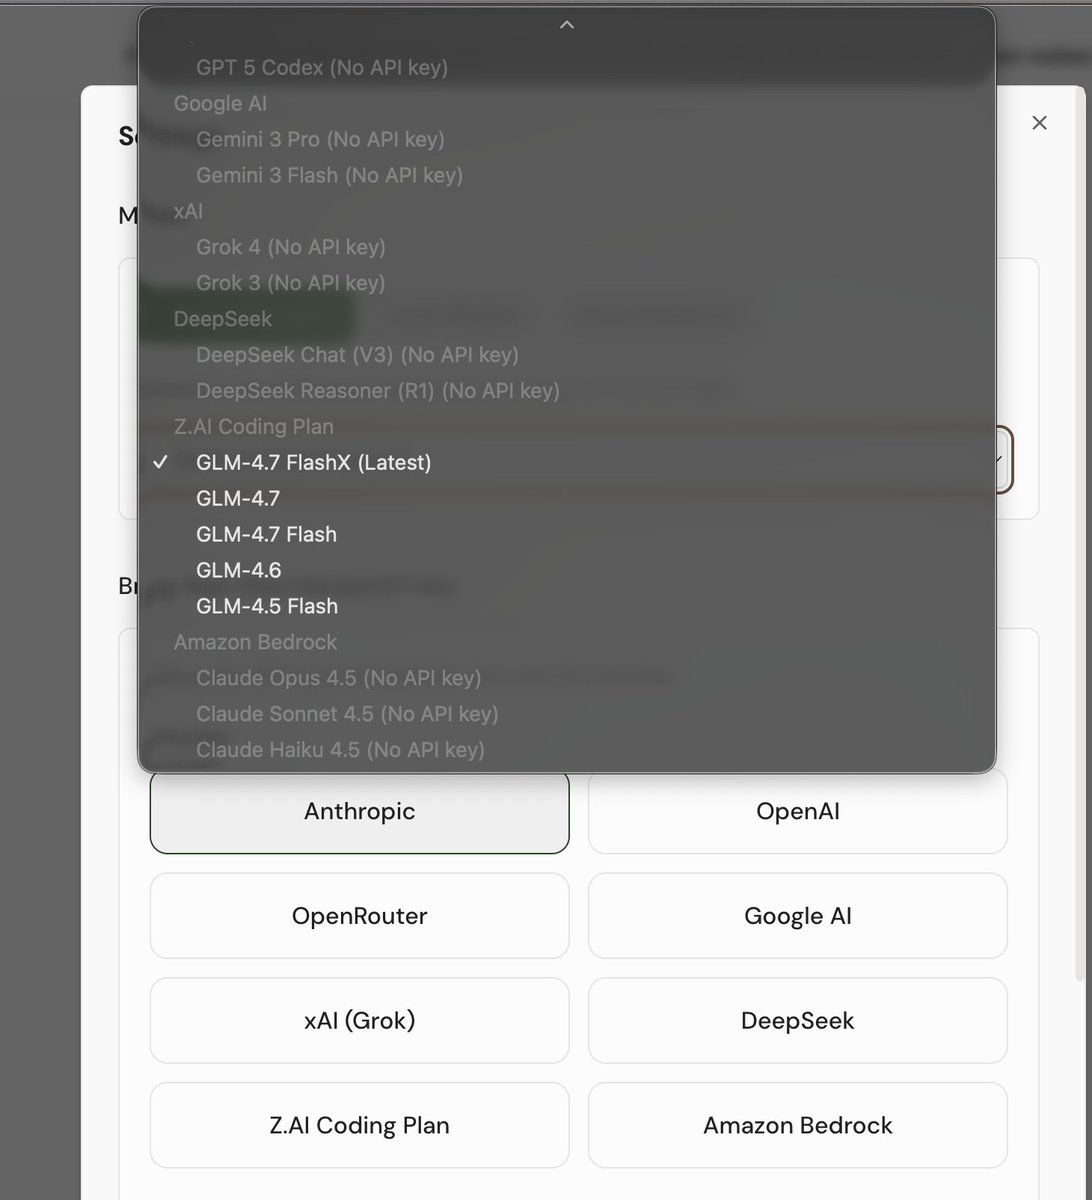The width and height of the screenshot is (1092, 1200).
Task: Click Amazon Bedrock group header in list
Action: (255, 642)
